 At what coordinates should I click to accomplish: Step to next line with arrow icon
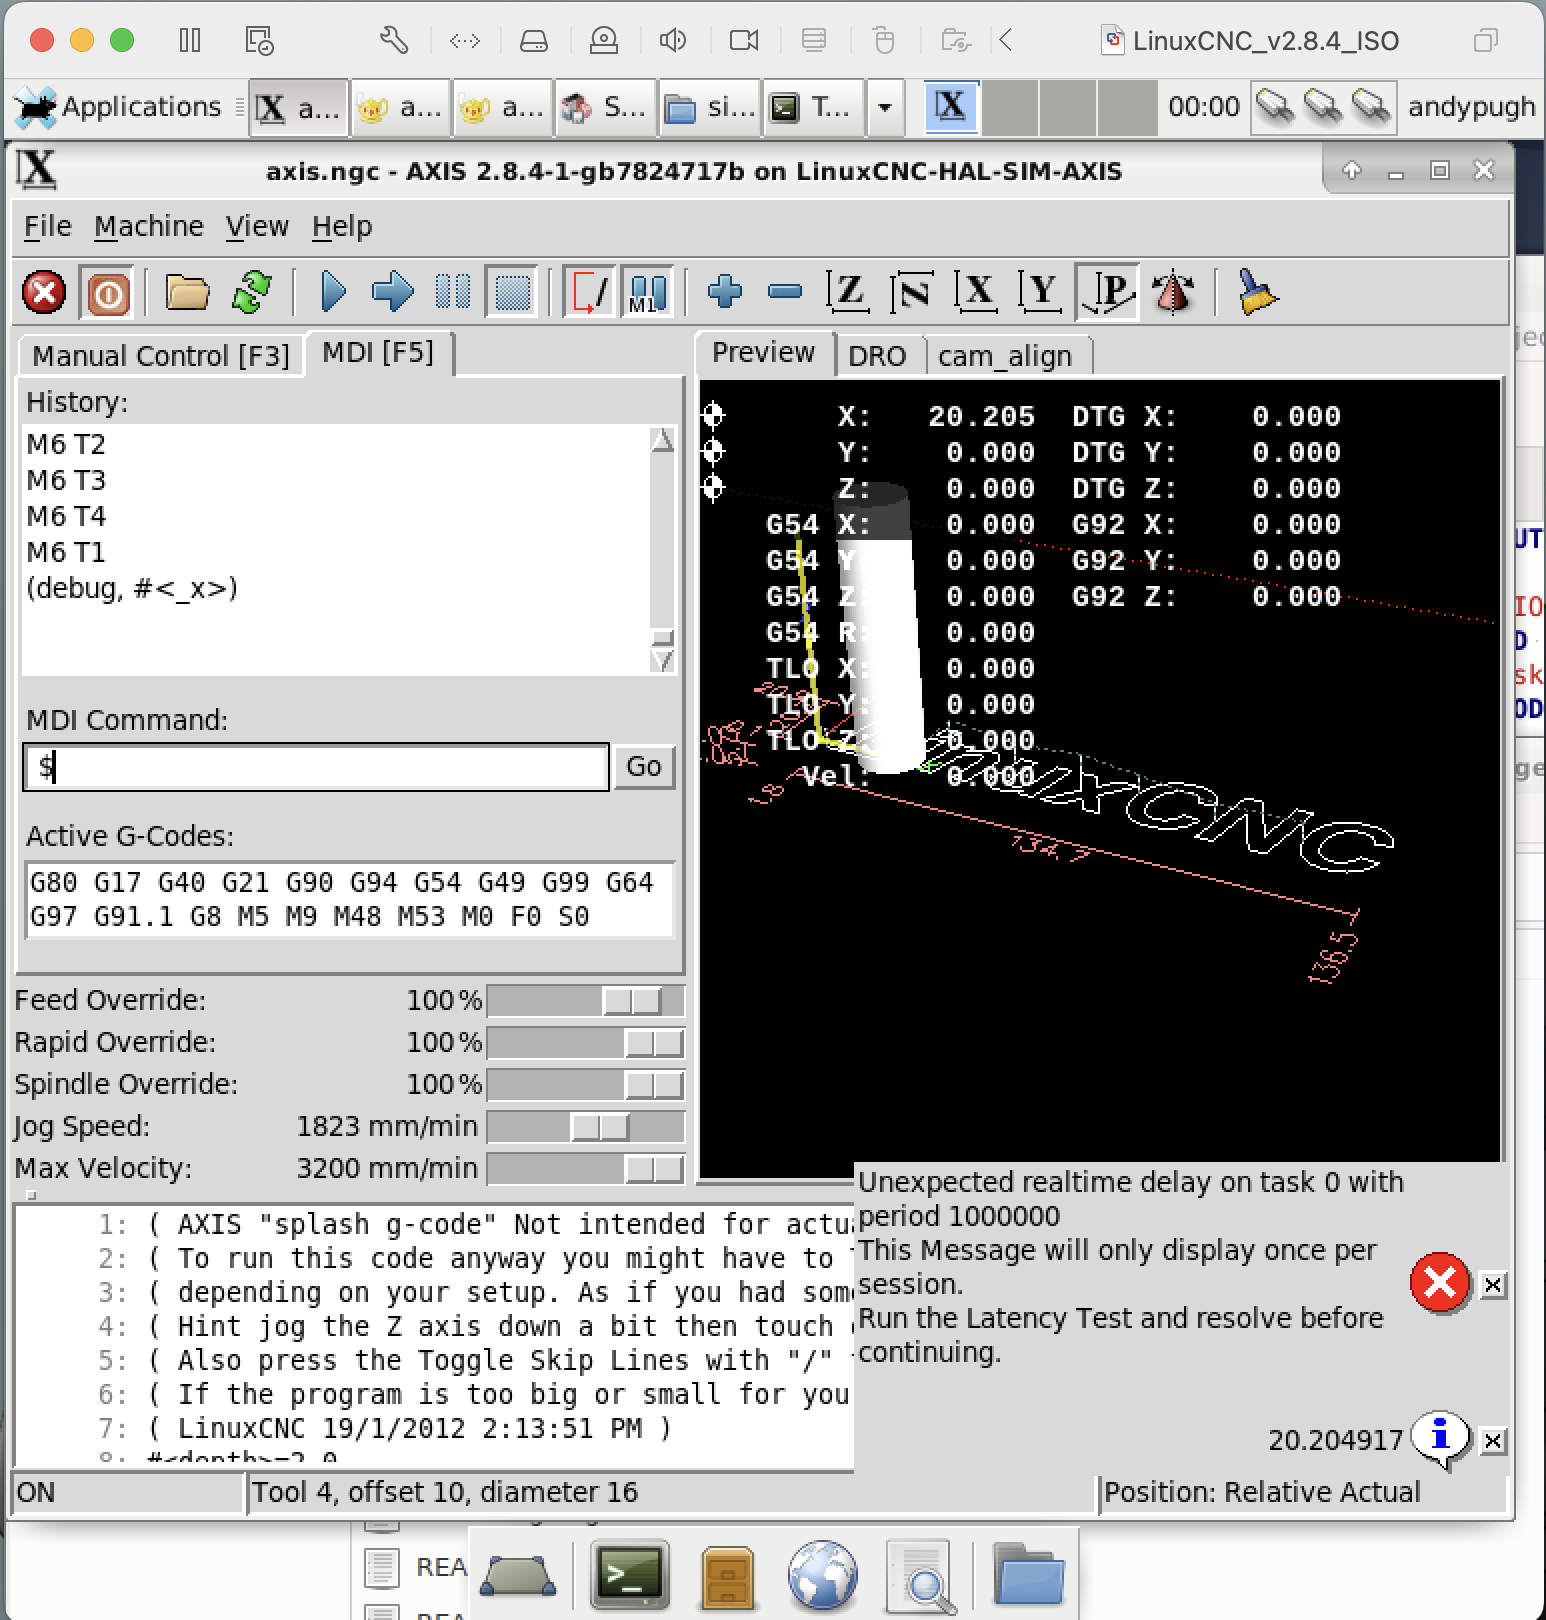tap(392, 293)
